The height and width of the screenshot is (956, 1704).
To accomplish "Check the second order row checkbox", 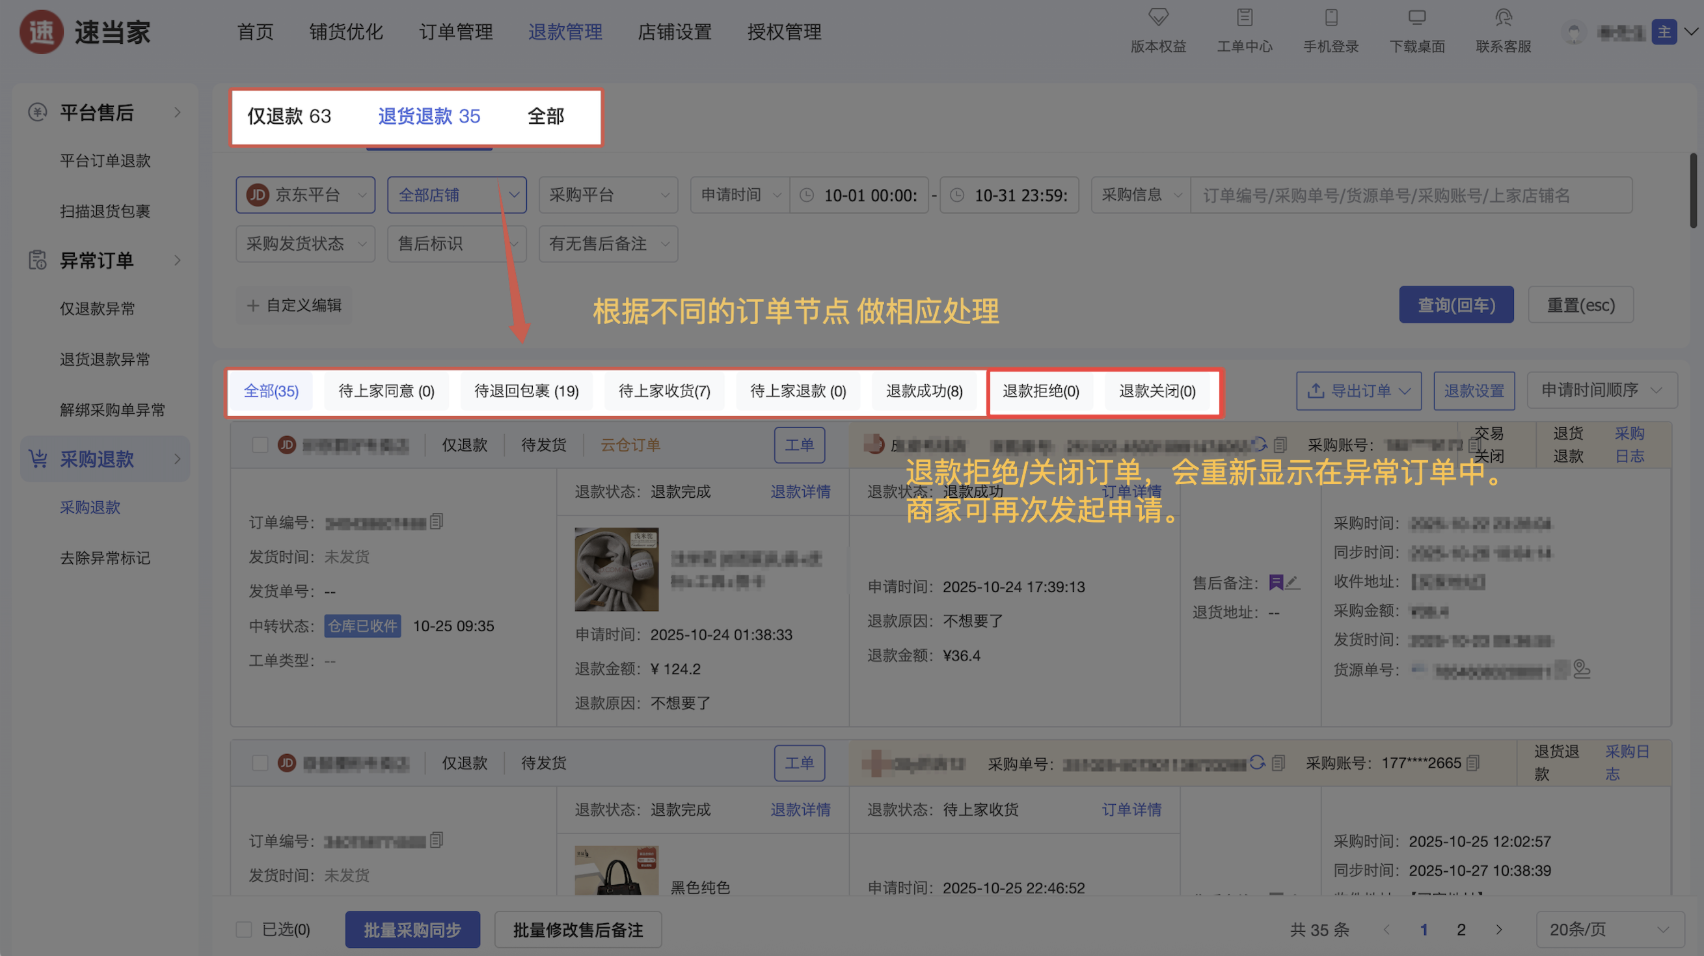I will (x=260, y=763).
